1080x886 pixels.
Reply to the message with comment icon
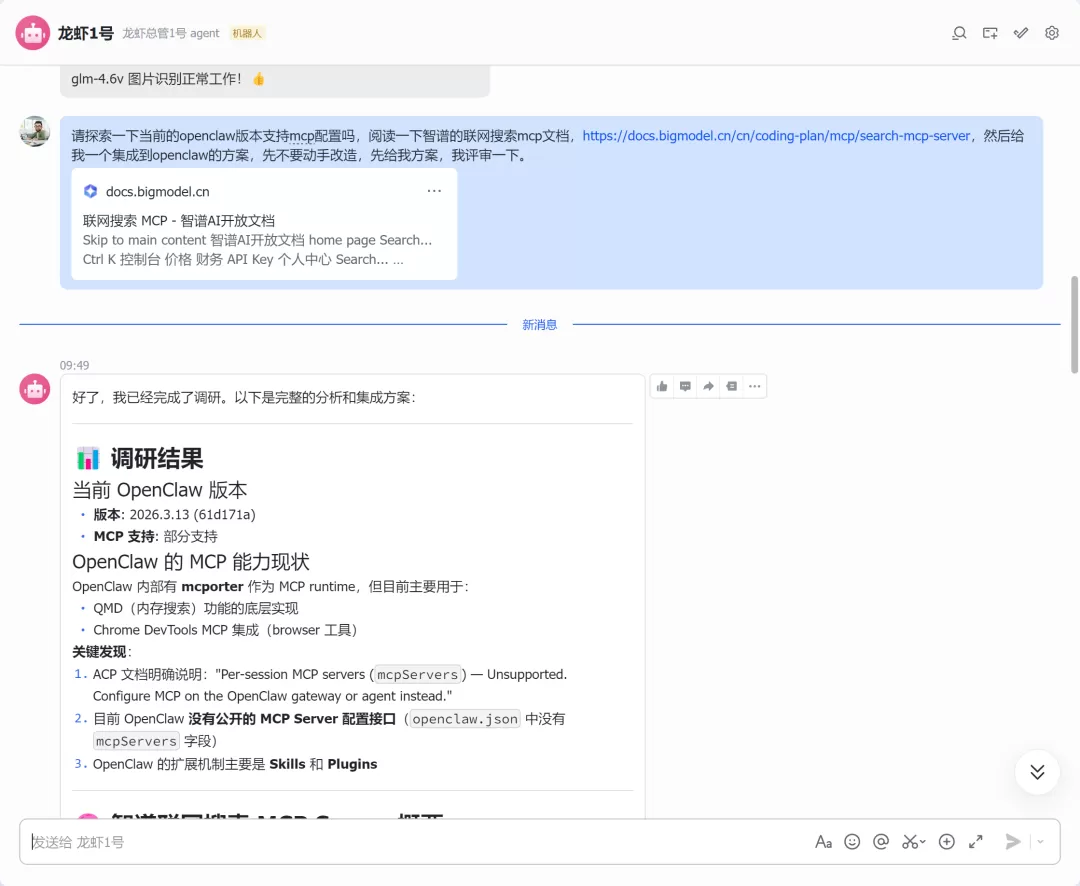[x=685, y=387]
